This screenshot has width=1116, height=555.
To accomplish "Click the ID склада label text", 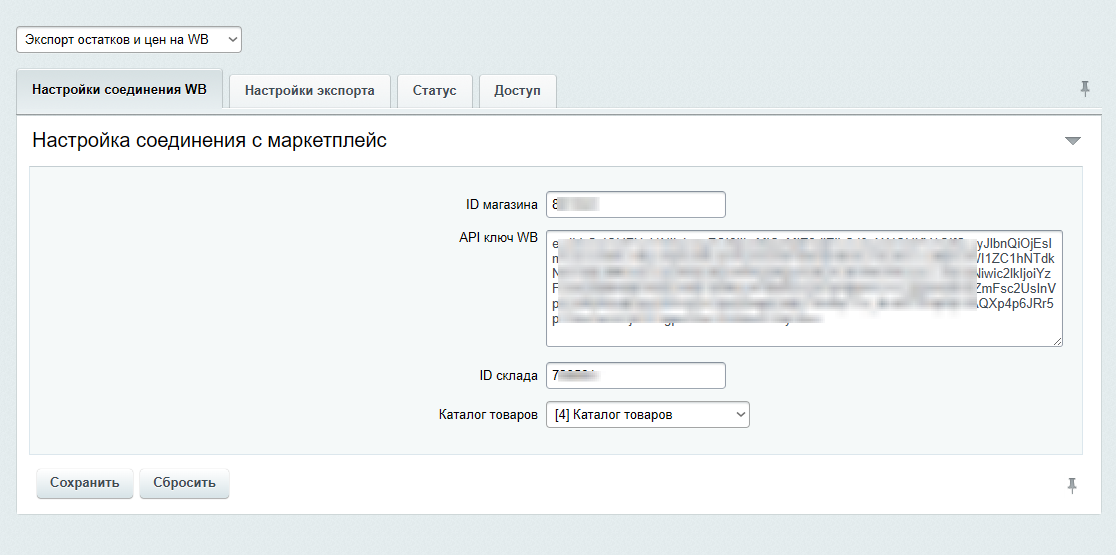I will tap(508, 375).
